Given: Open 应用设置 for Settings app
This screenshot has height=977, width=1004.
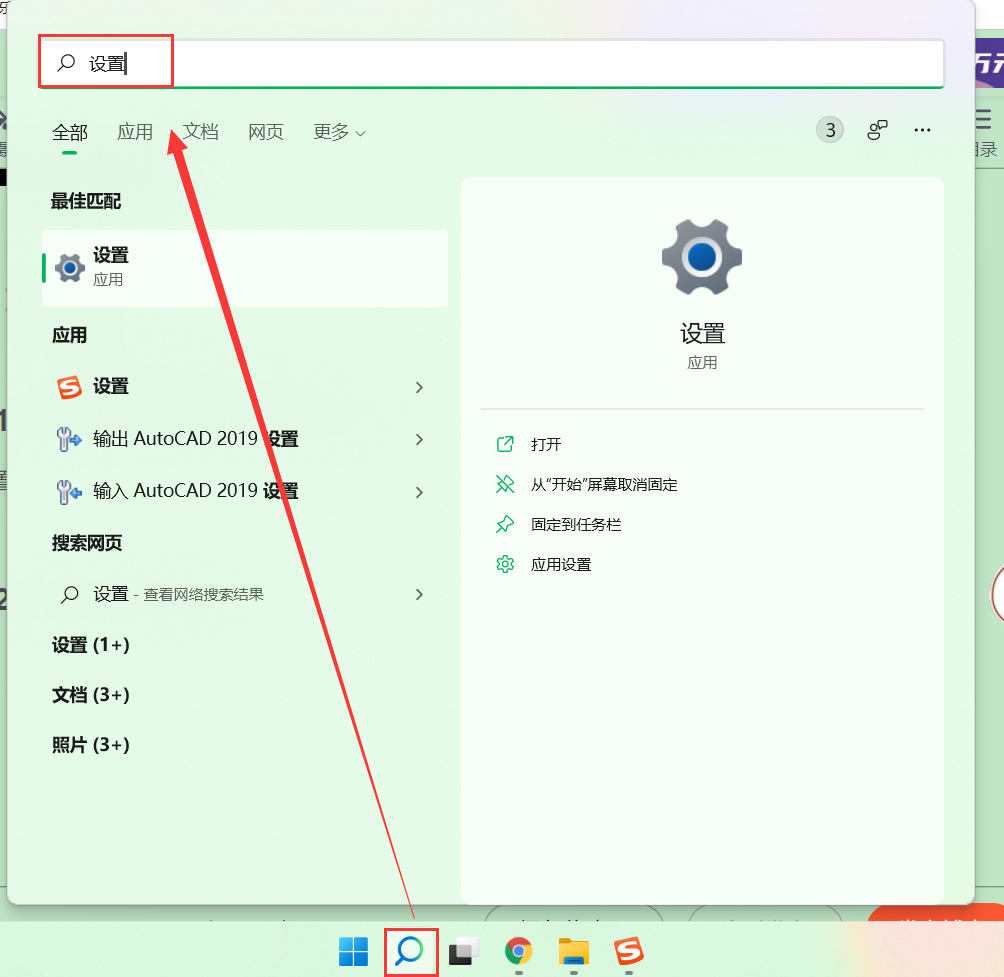Looking at the screenshot, I should click(x=561, y=565).
